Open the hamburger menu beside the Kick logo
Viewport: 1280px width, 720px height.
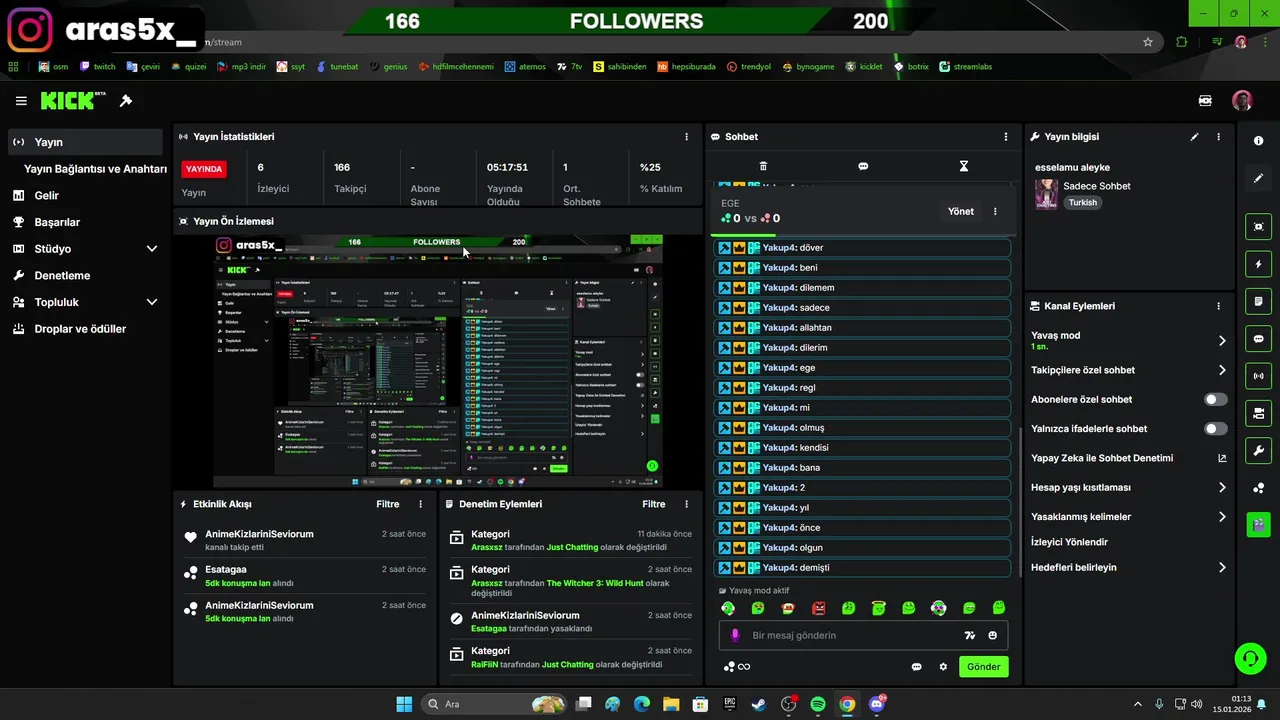click(21, 101)
